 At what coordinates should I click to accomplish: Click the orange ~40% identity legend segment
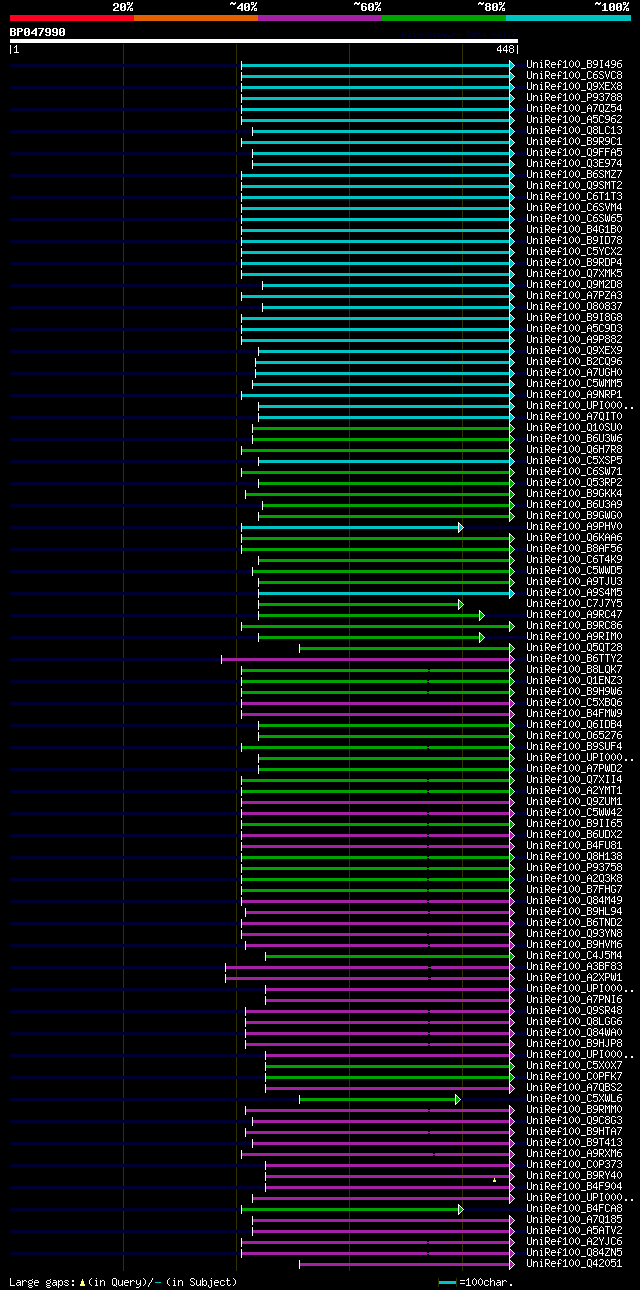pyautogui.click(x=195, y=17)
